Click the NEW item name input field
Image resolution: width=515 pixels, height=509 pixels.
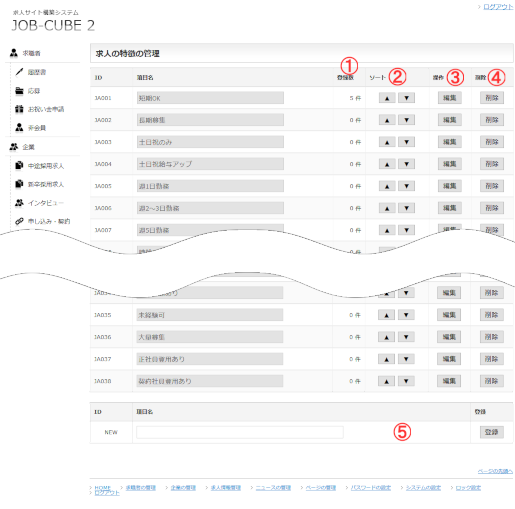pos(240,432)
